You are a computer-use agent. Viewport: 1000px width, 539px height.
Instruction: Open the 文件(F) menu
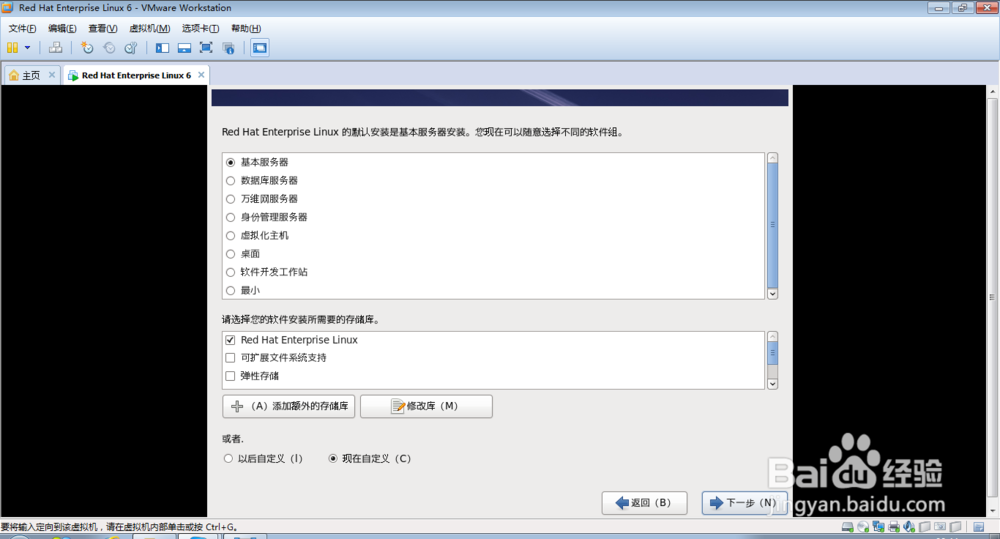22,28
